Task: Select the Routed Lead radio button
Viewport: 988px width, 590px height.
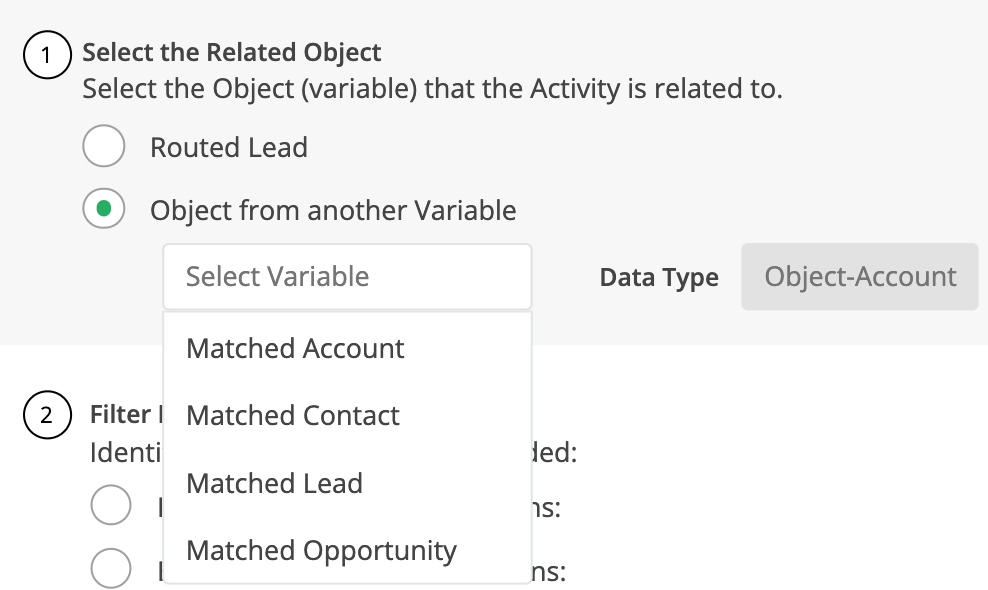Action: click(x=104, y=147)
